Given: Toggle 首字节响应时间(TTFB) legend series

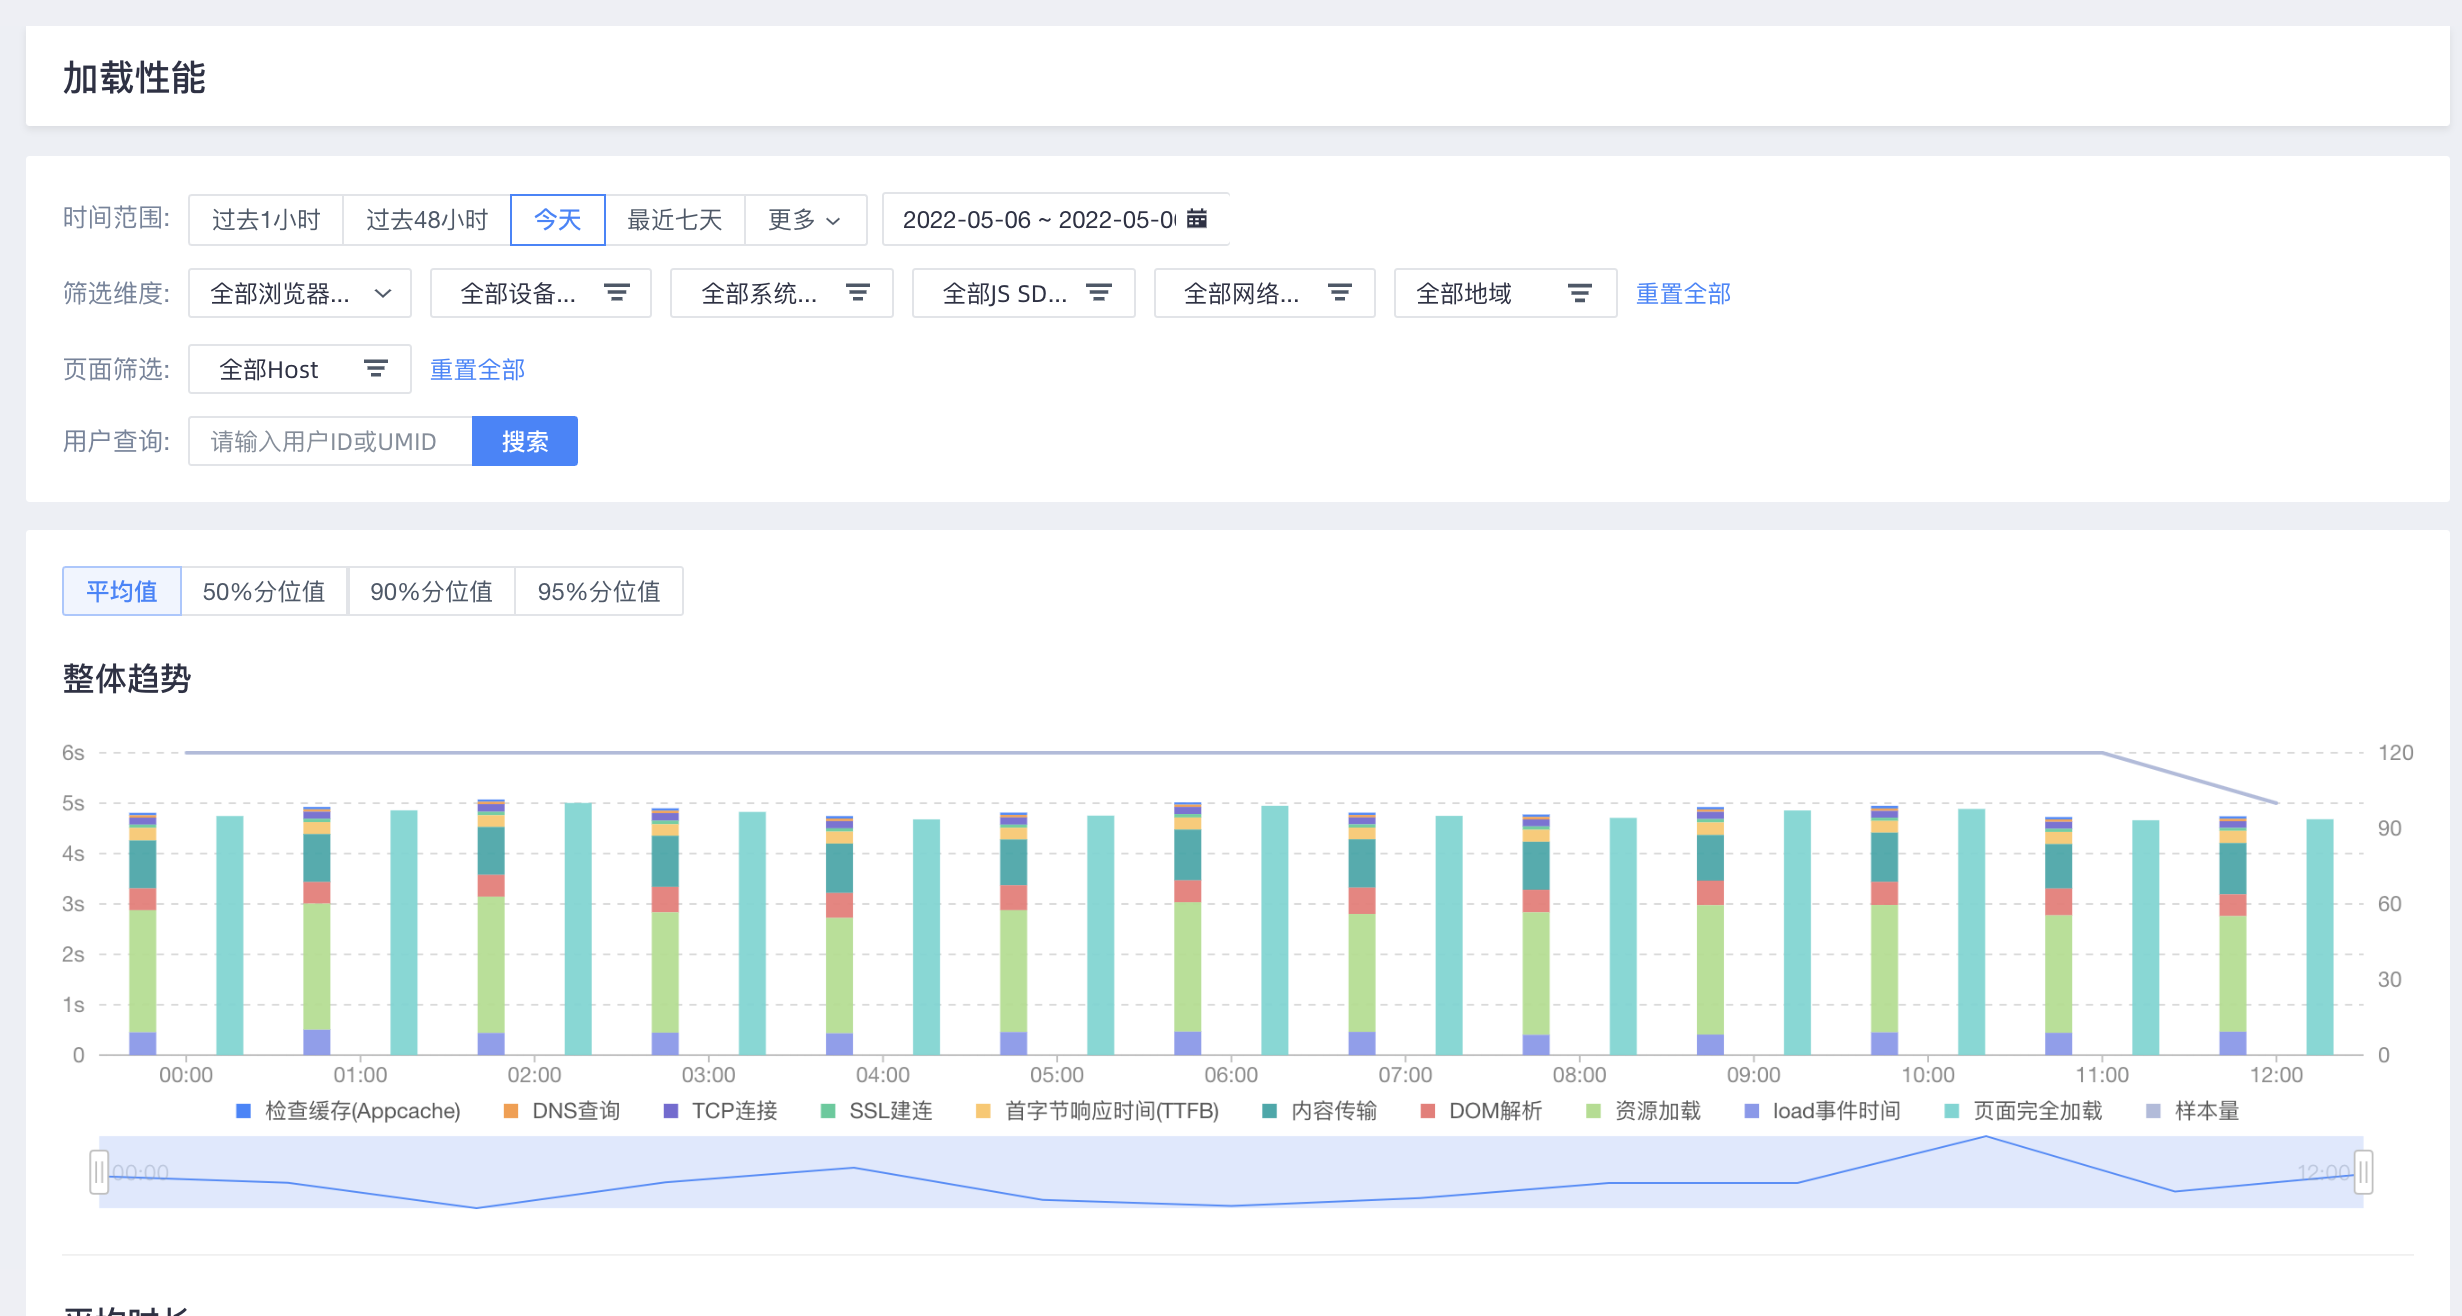Looking at the screenshot, I should [1098, 1111].
